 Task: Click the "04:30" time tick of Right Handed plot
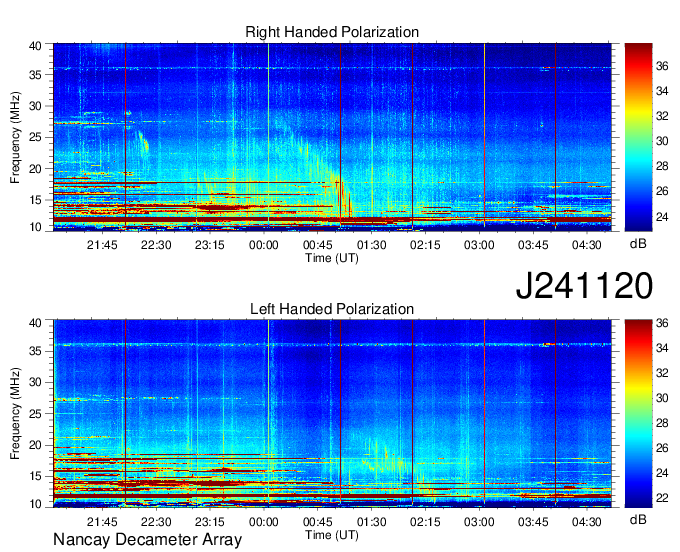586,245
